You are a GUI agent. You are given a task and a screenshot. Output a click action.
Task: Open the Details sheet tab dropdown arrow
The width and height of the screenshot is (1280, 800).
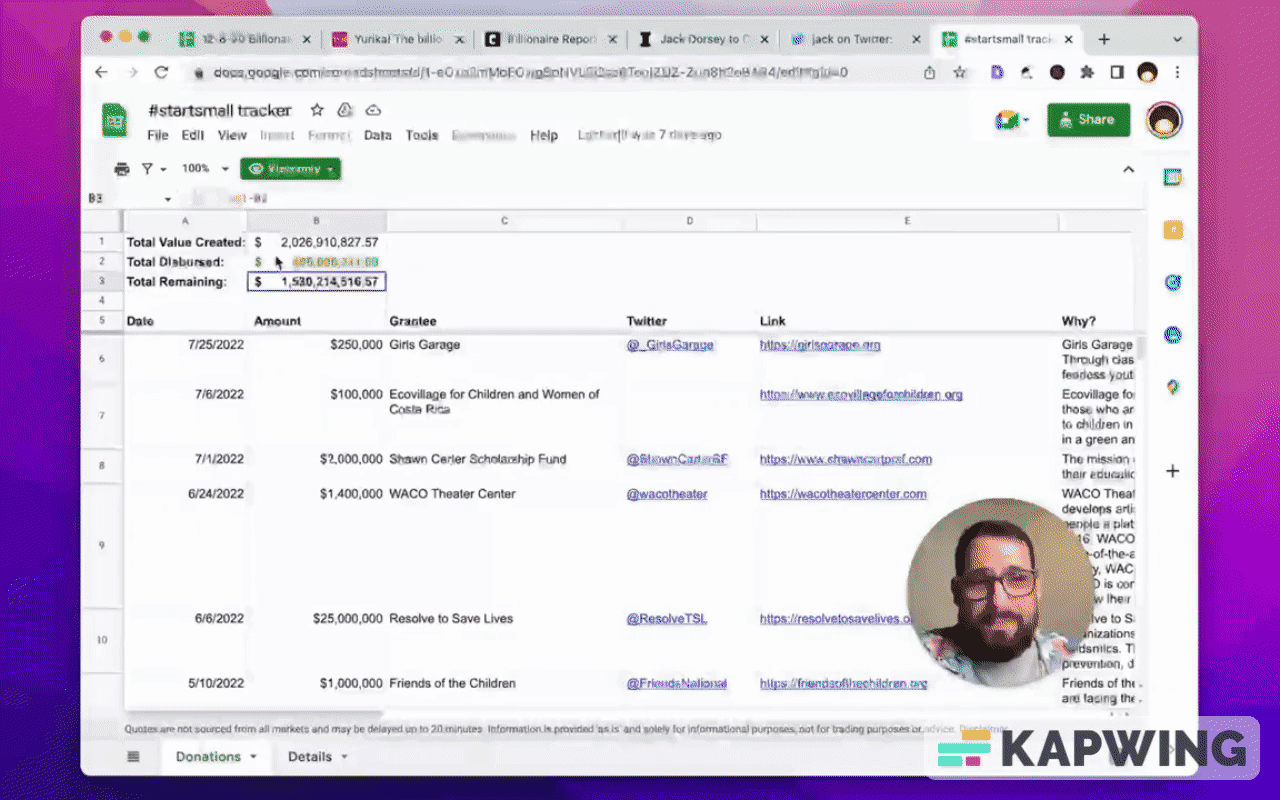[344, 757]
